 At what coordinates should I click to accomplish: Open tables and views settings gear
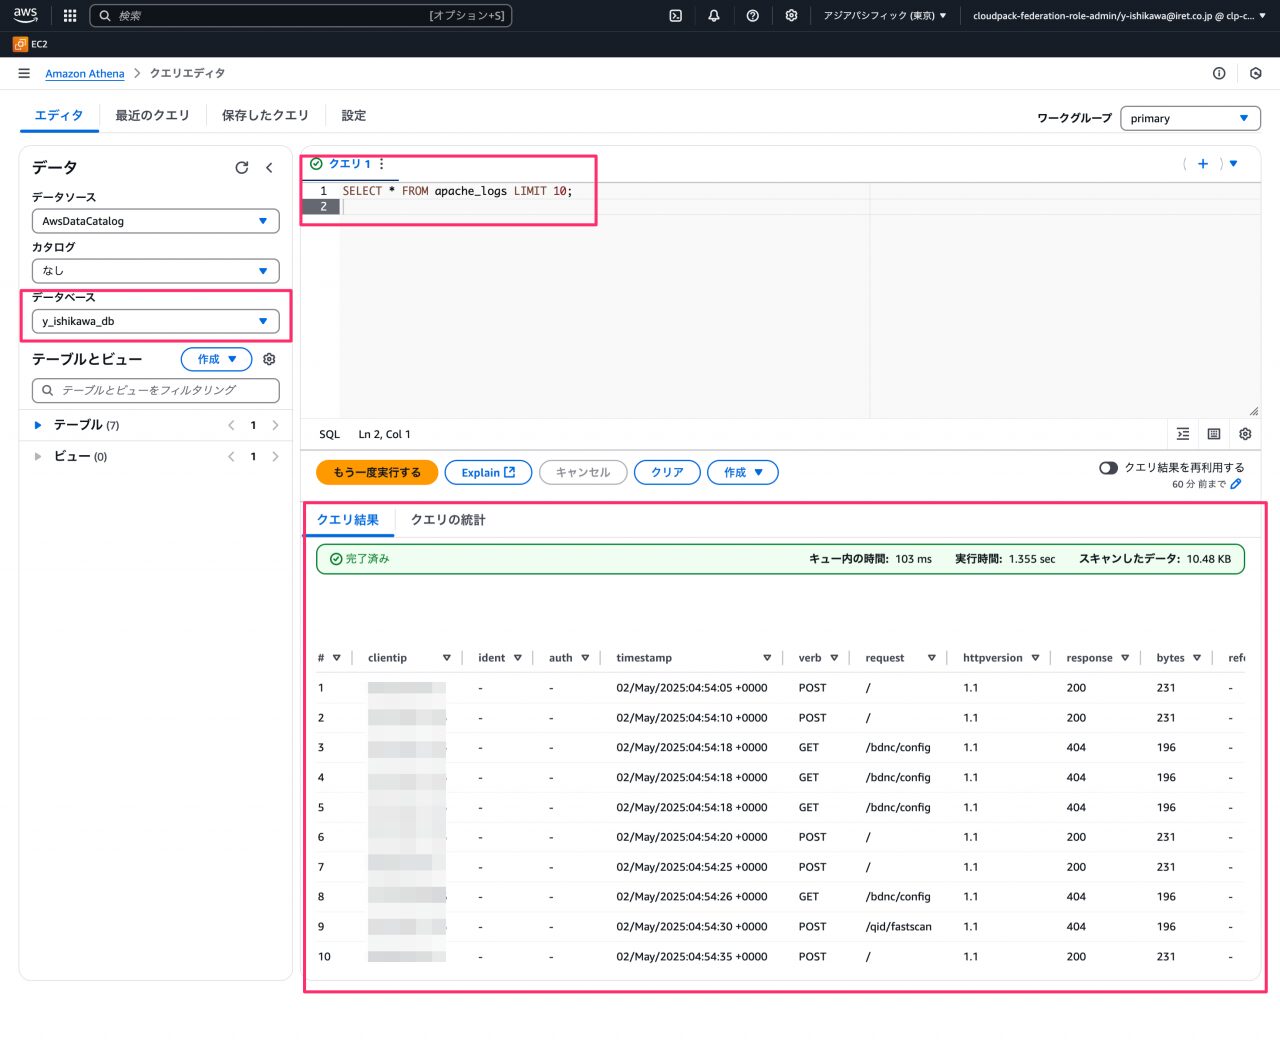click(269, 359)
